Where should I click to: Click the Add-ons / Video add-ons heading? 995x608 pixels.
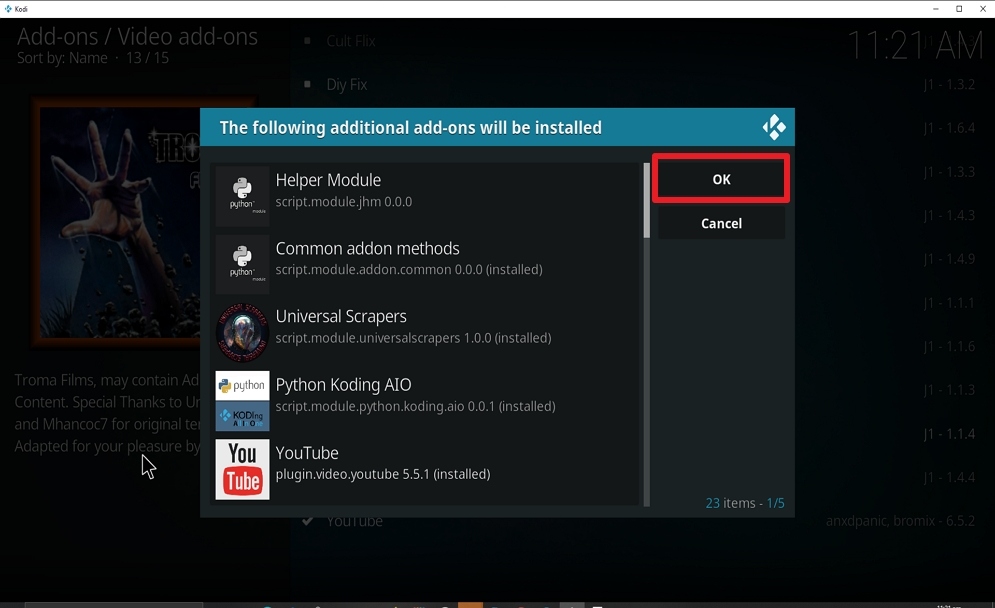(x=137, y=36)
